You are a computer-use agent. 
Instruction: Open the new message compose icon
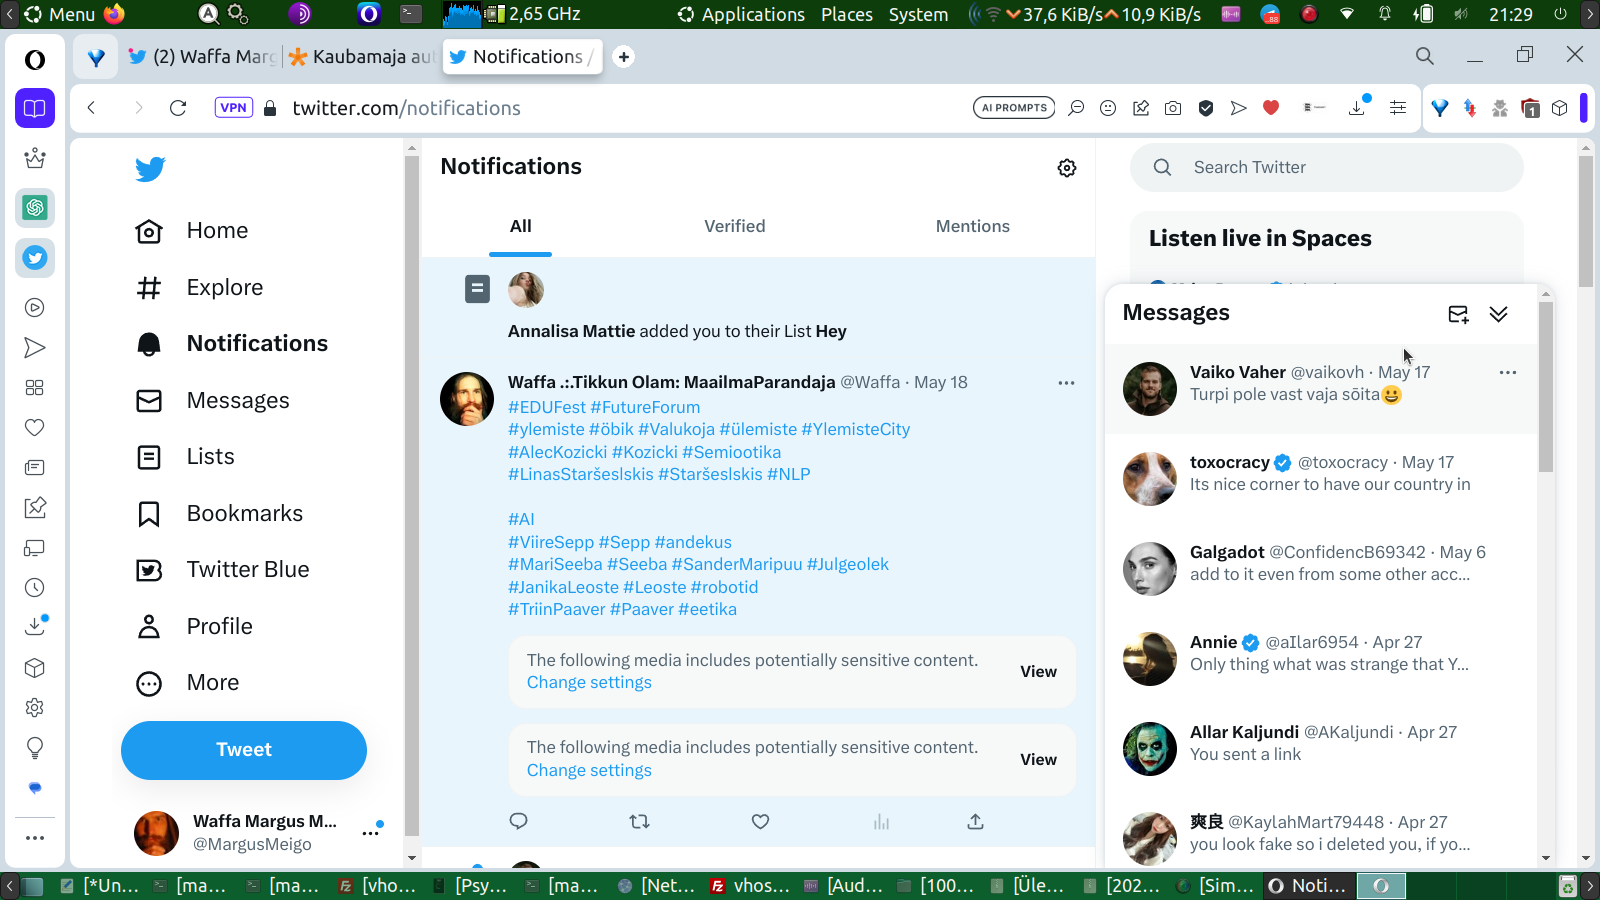tap(1458, 314)
